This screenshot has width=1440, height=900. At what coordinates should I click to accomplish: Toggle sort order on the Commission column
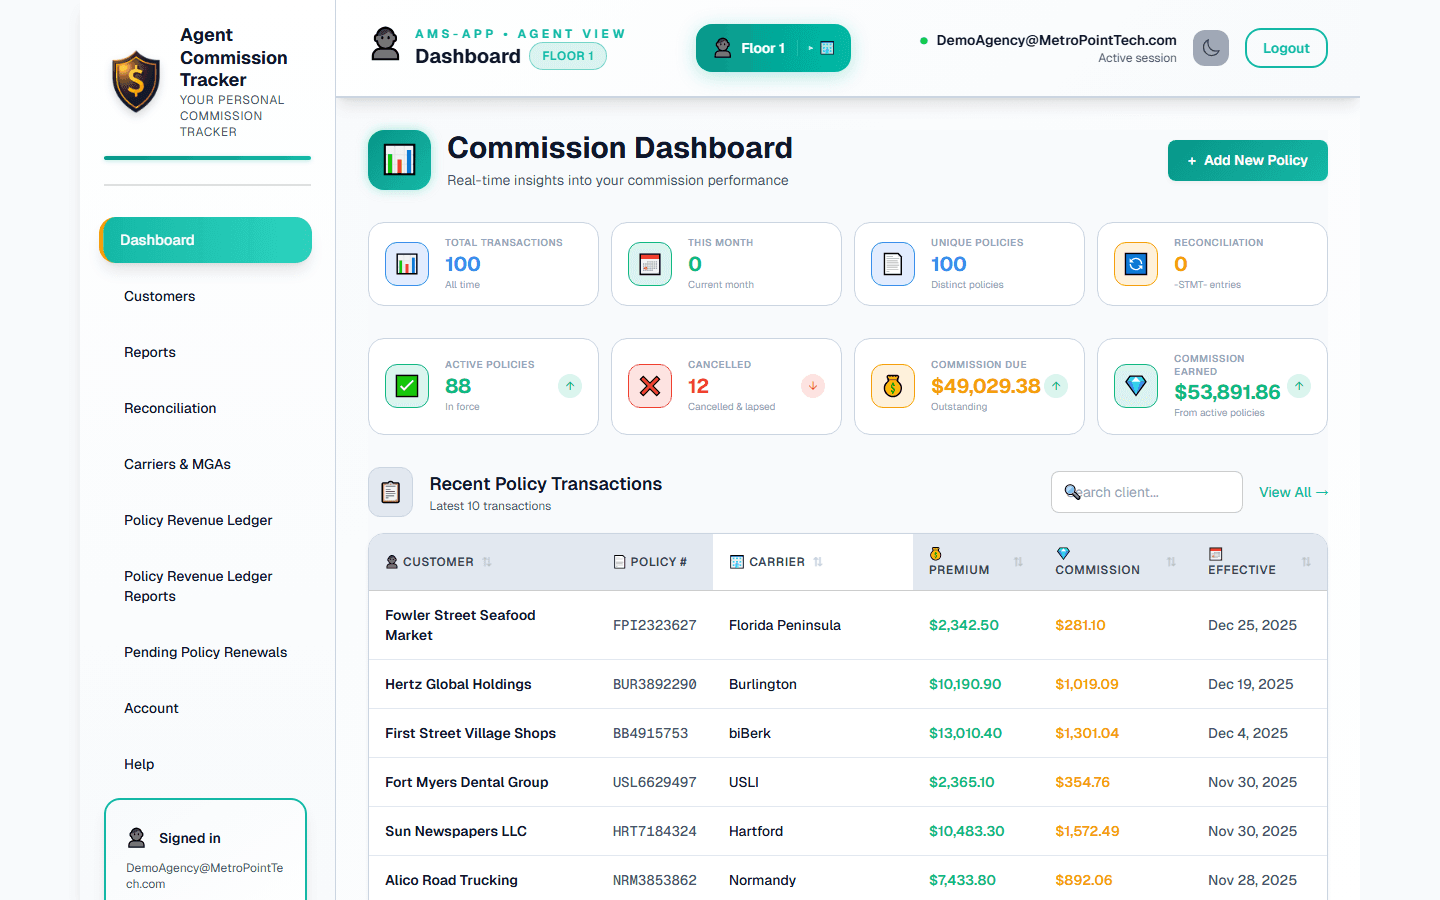(1170, 562)
